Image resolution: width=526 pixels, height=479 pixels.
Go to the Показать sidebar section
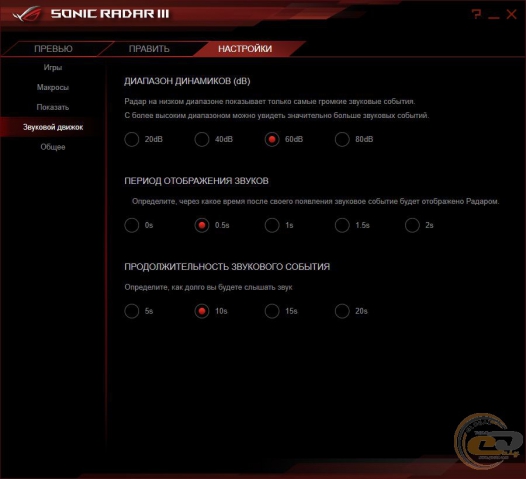[x=53, y=107]
